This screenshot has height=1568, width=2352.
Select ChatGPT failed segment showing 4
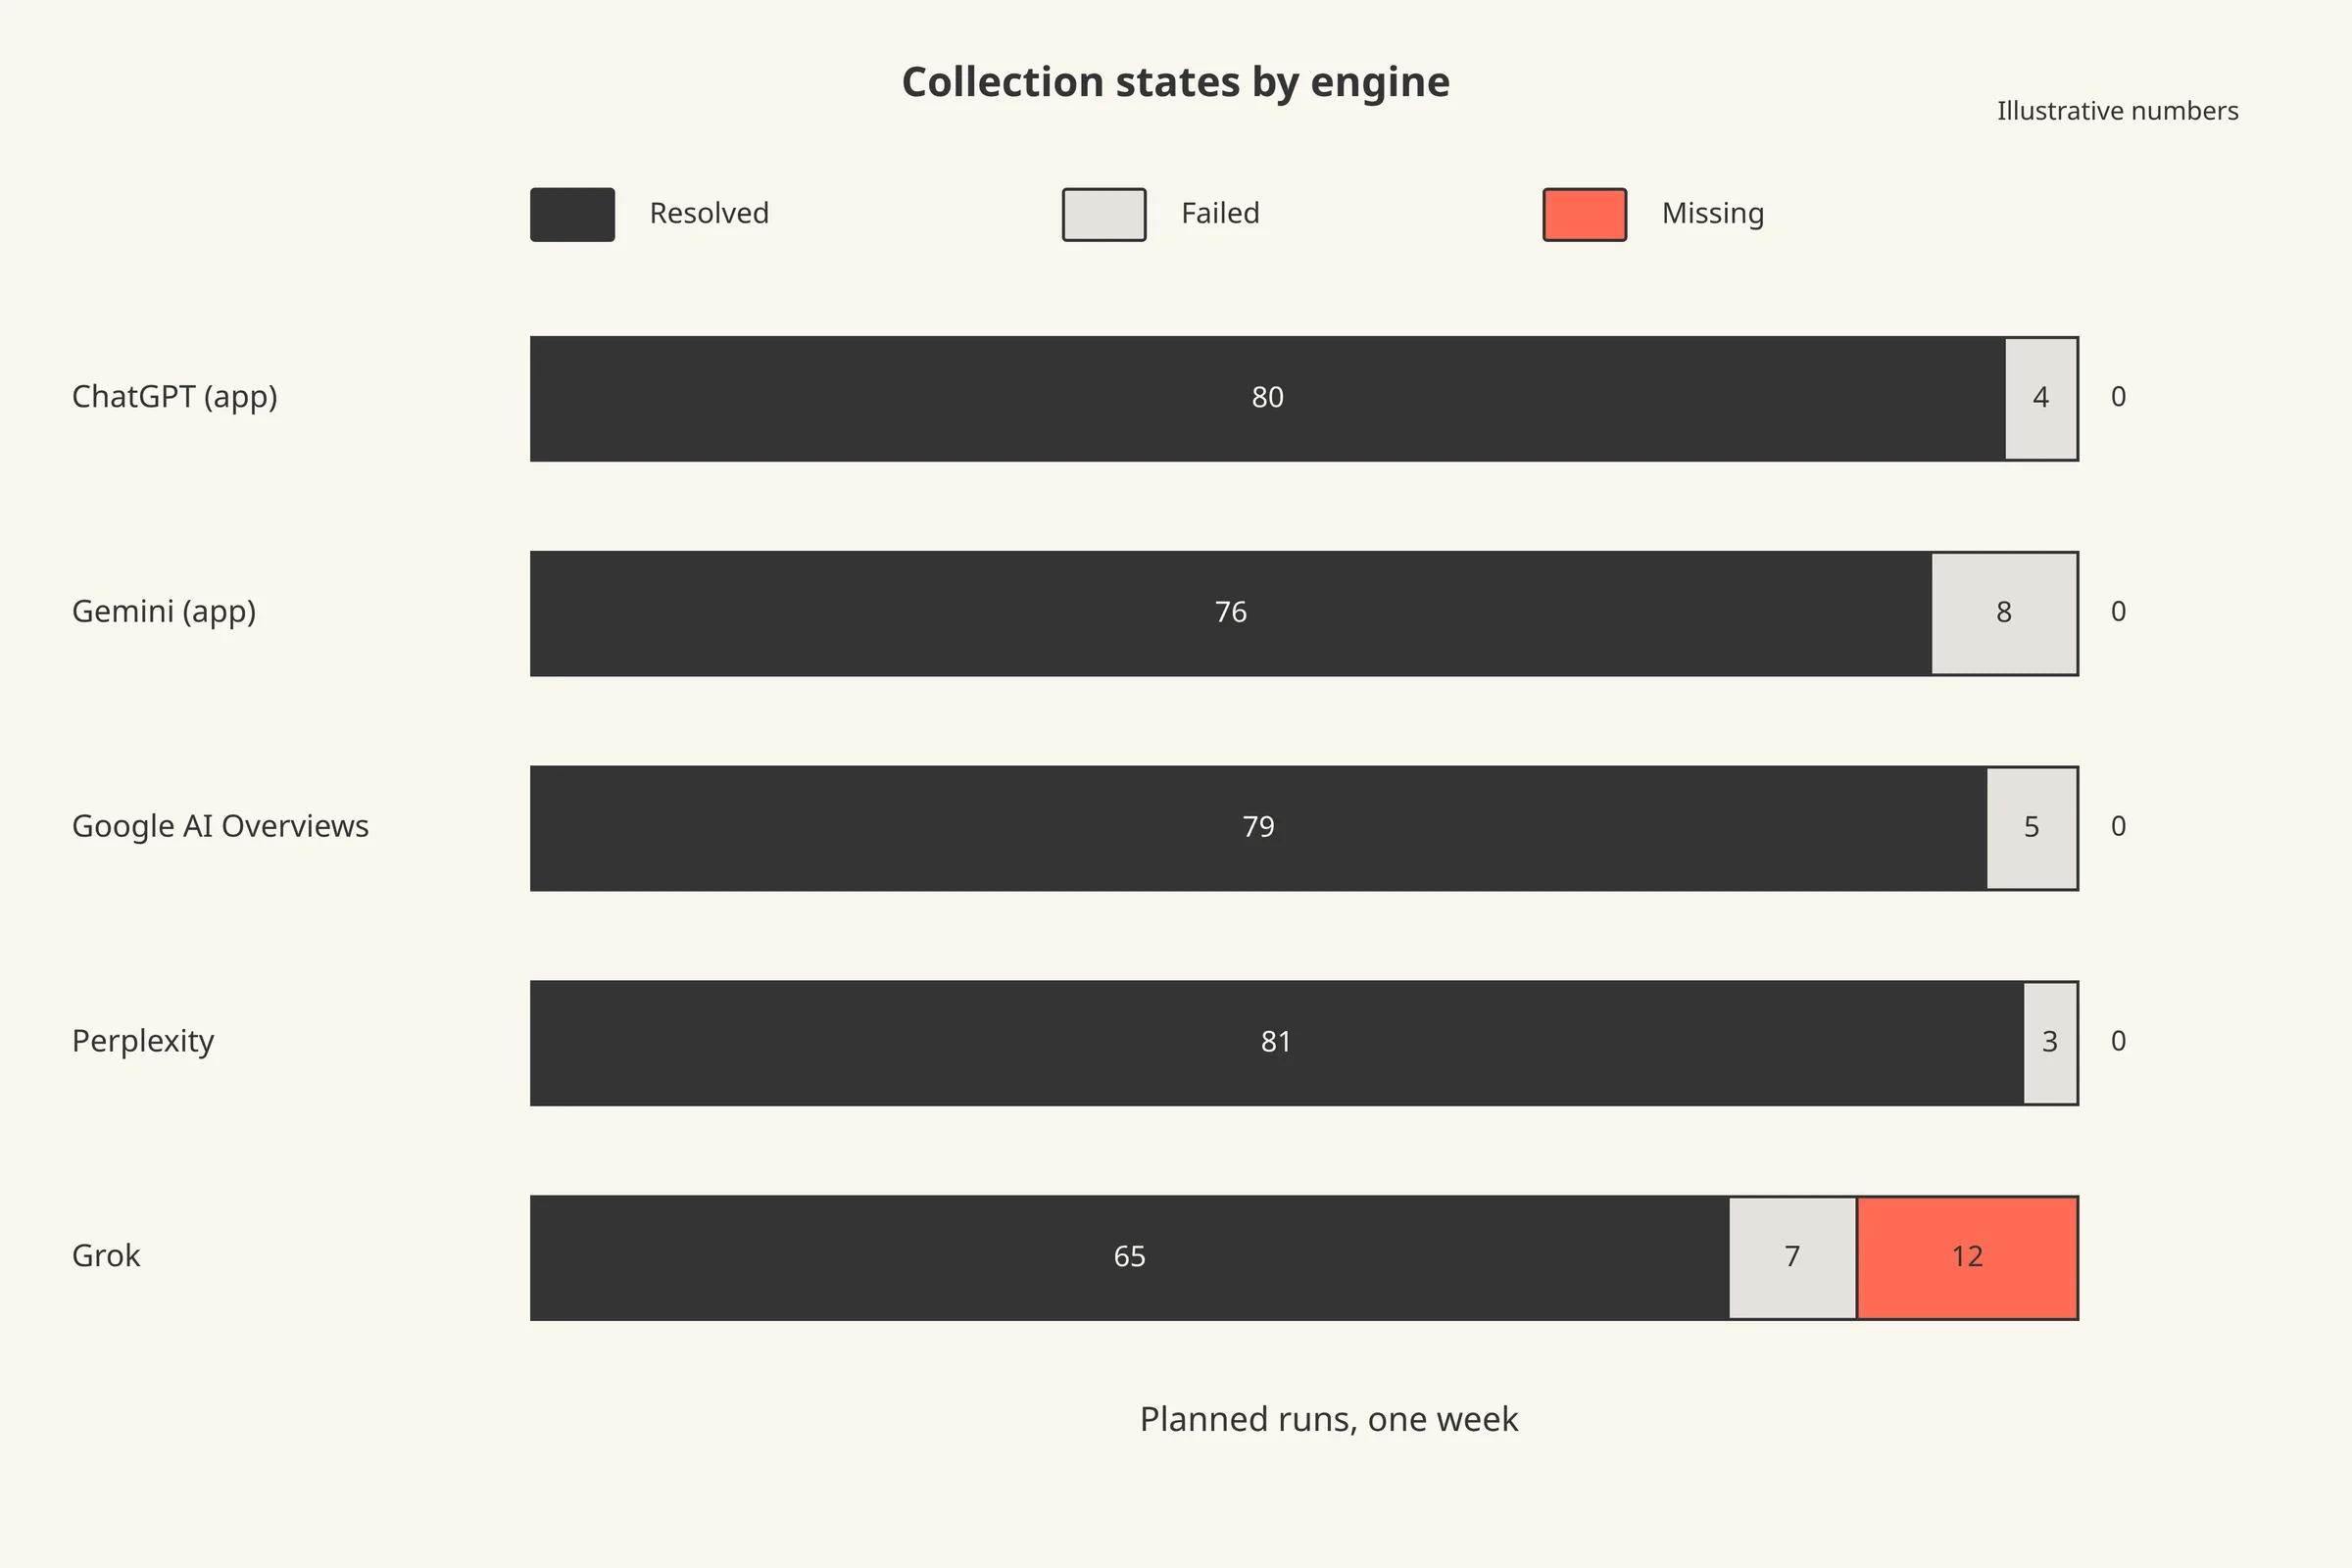[x=2041, y=399]
